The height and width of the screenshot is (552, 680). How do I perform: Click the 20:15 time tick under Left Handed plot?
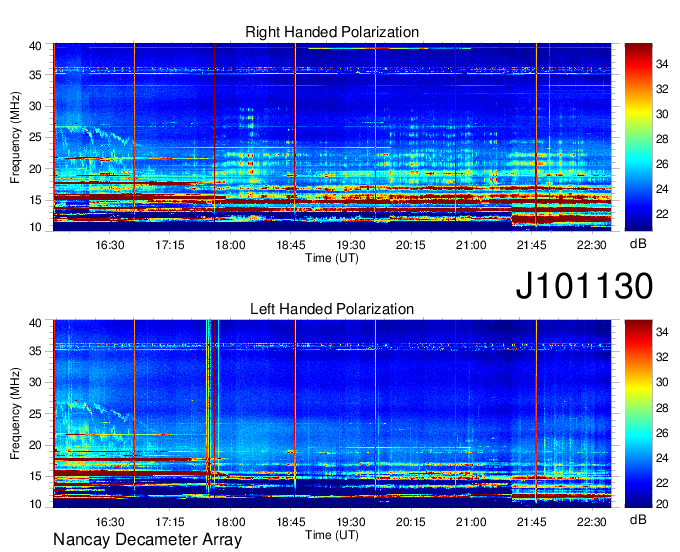tap(411, 522)
